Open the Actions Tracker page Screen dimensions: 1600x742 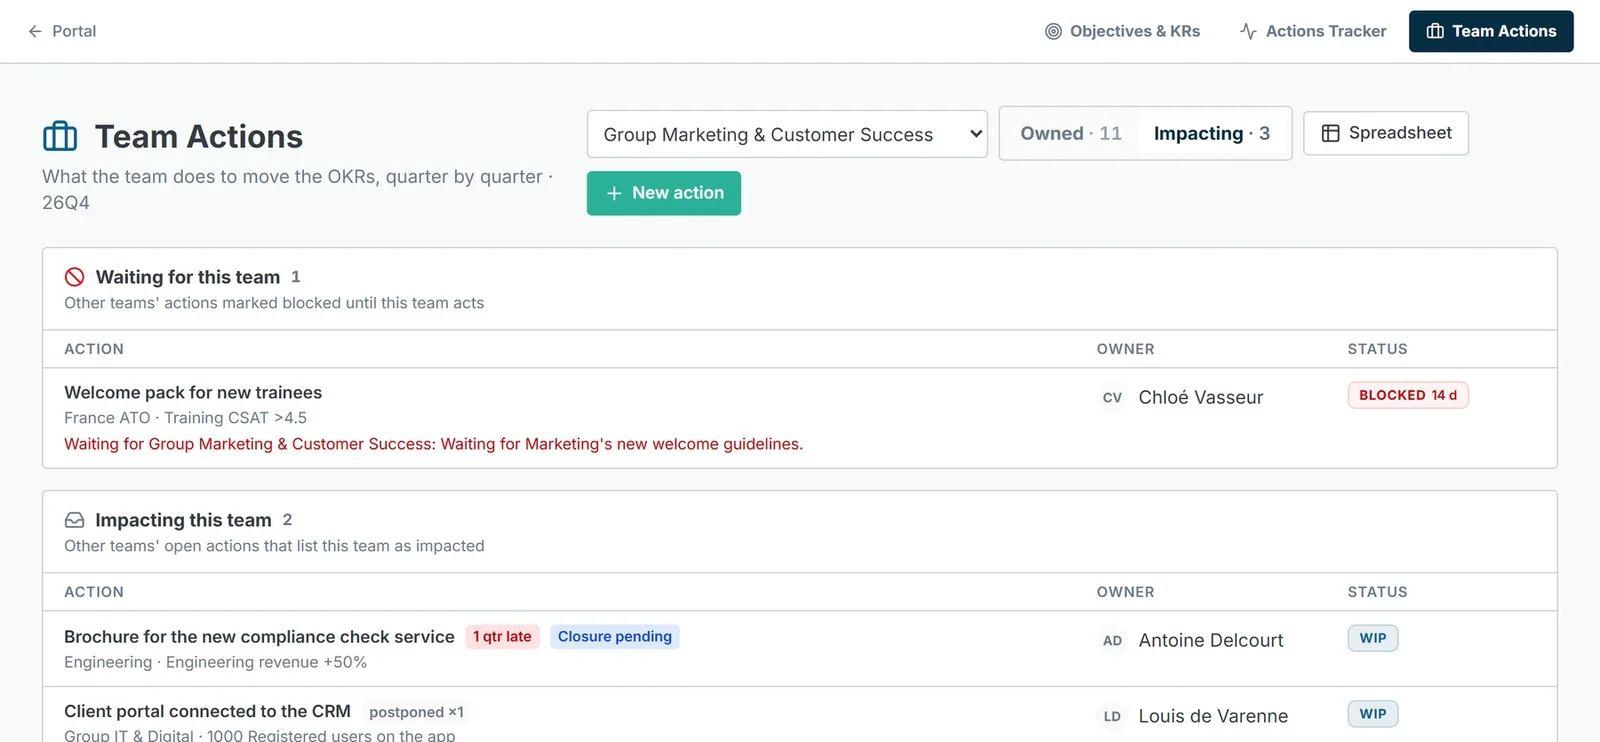[1313, 31]
